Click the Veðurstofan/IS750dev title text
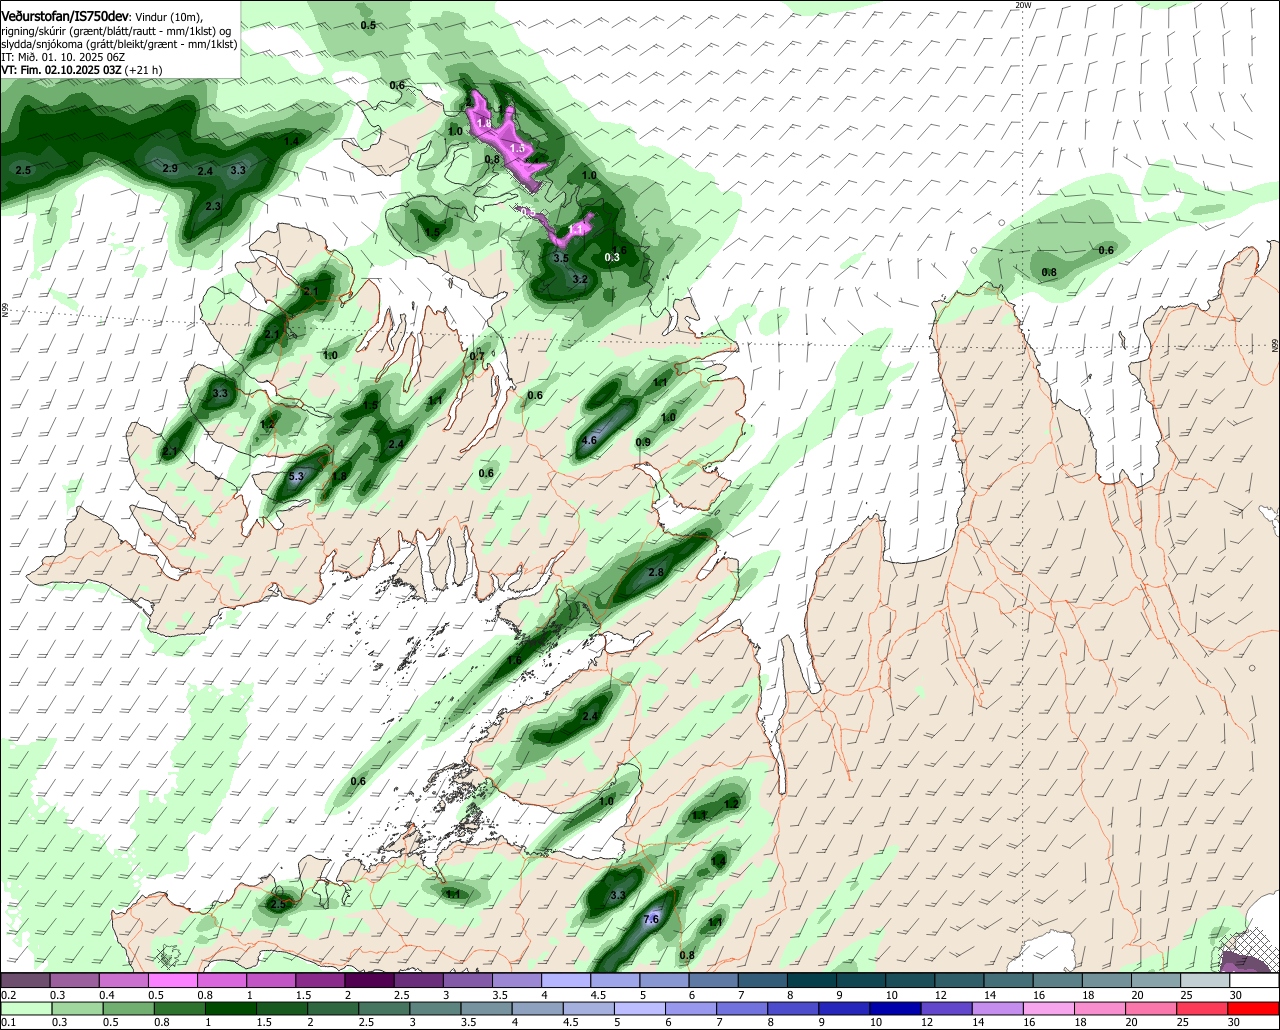The image size is (1280, 1030). coord(65,16)
